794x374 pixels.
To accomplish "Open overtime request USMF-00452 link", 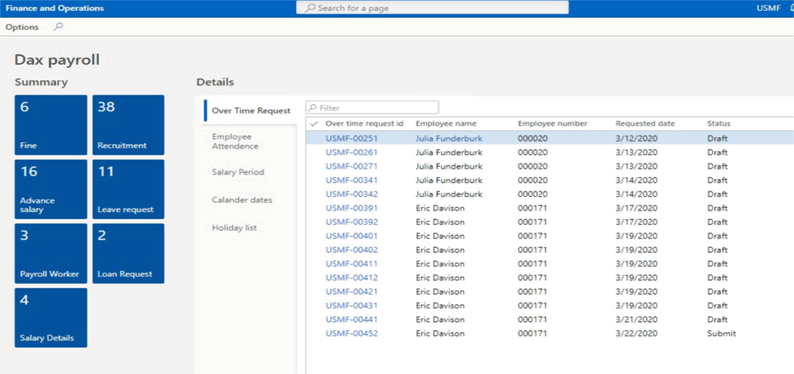I will (351, 334).
